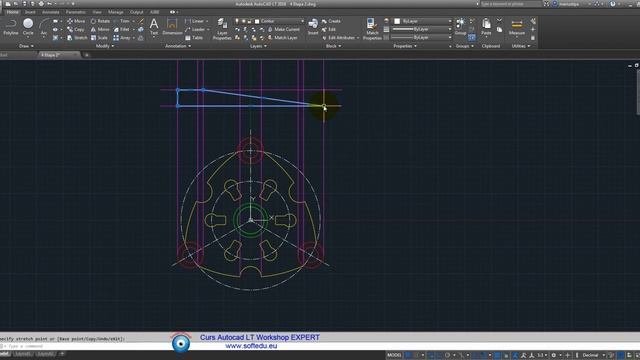The image size is (640, 360).
Task: Click the Group tool
Action: 460,27
